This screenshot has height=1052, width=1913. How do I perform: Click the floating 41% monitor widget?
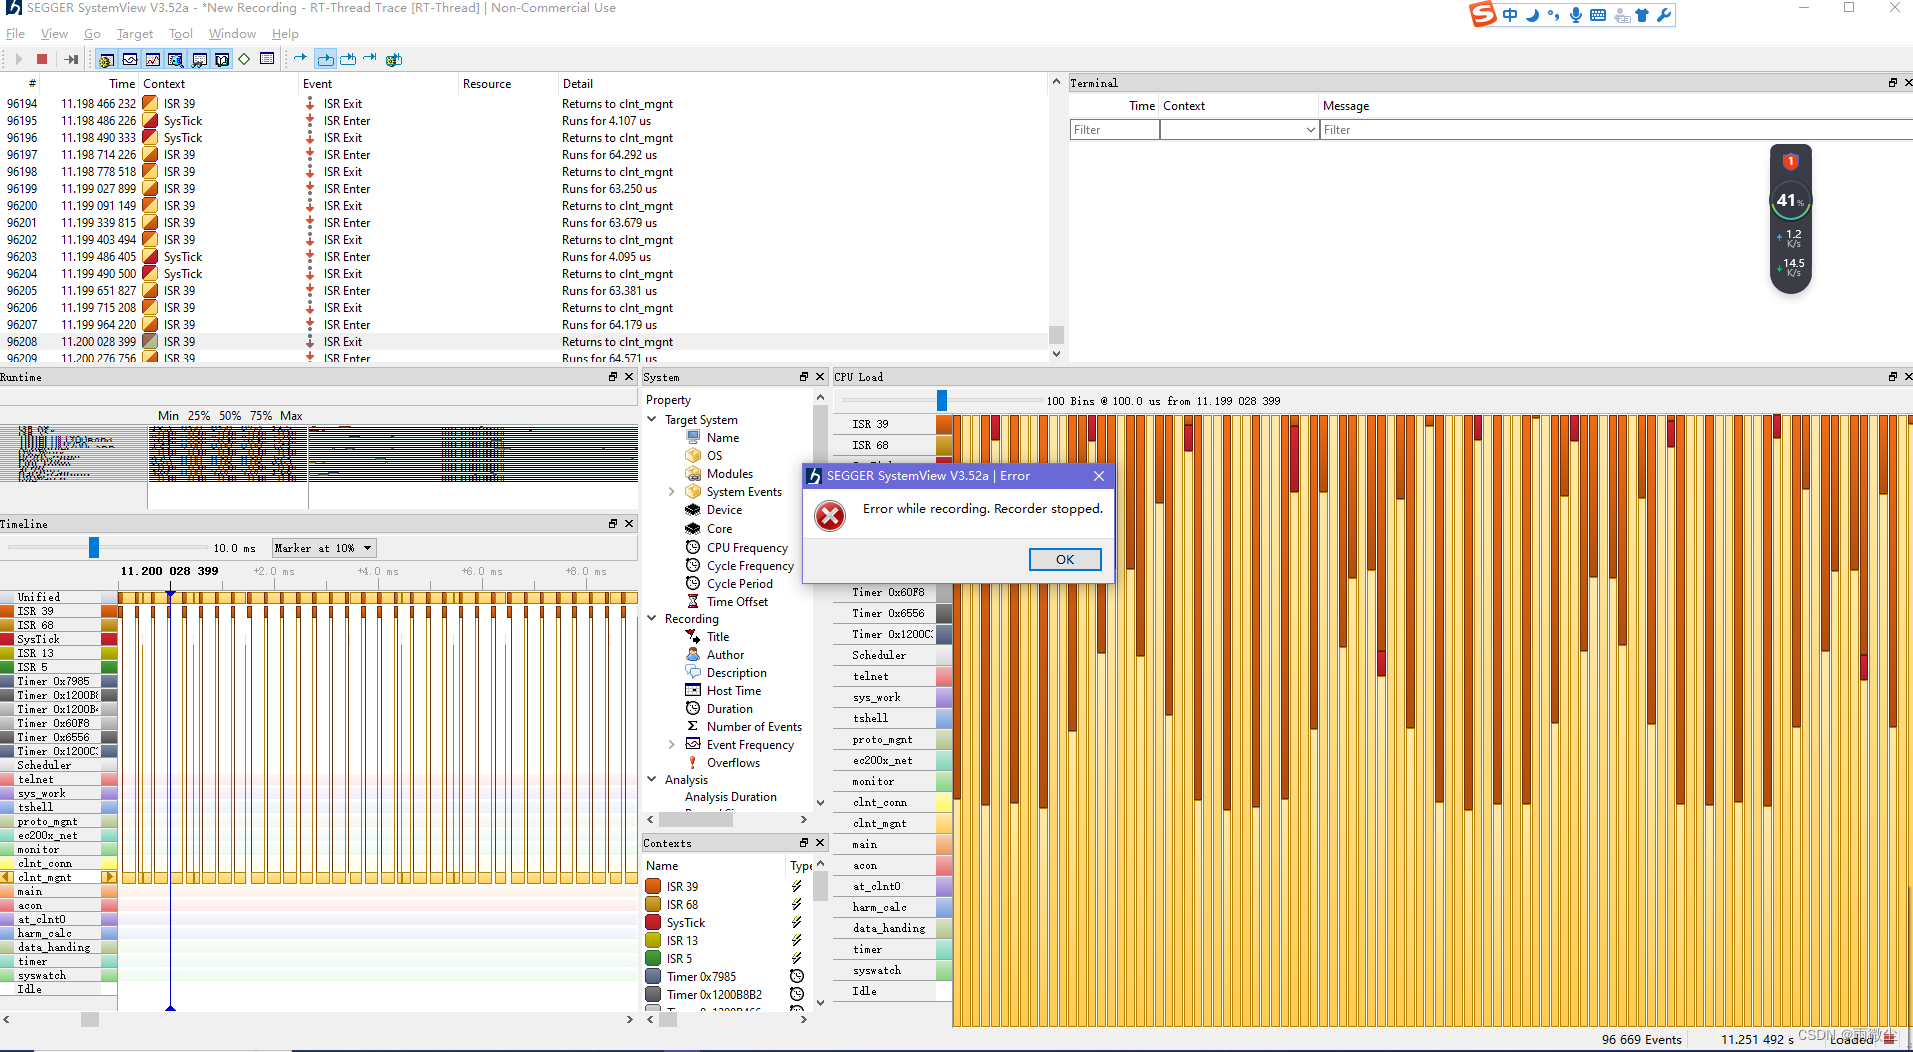[1790, 219]
